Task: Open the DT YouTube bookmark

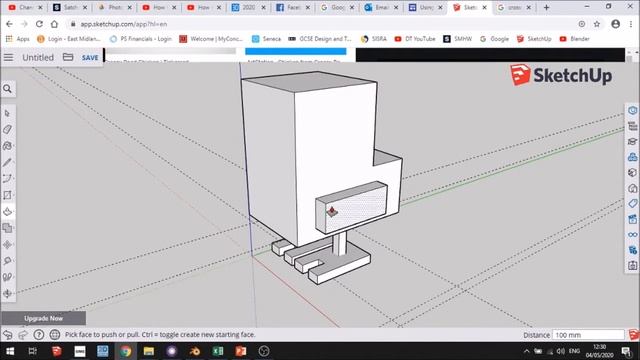Action: click(x=415, y=39)
